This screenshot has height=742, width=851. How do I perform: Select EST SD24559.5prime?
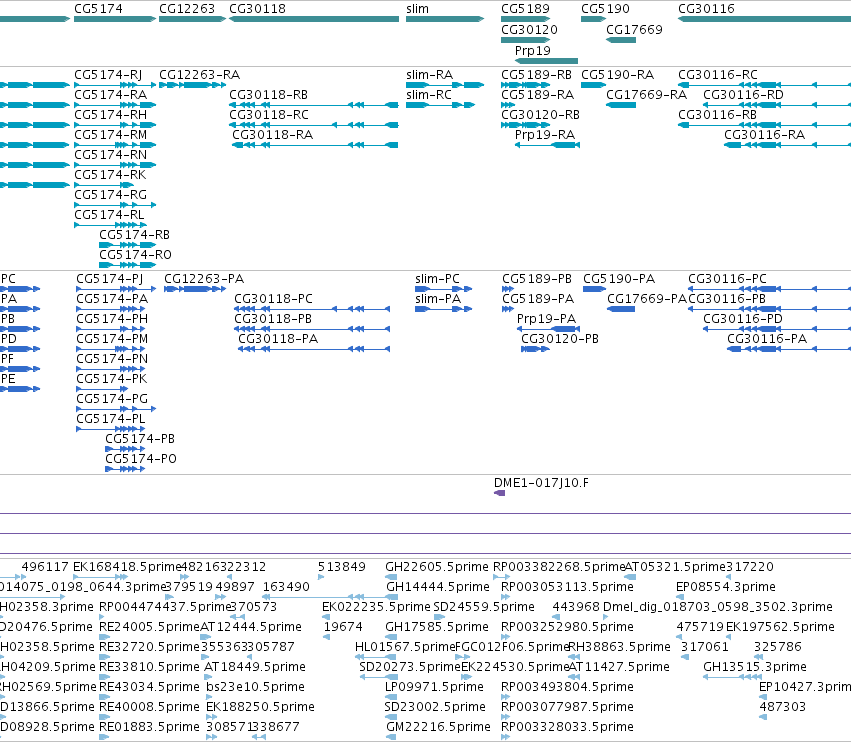[484, 606]
